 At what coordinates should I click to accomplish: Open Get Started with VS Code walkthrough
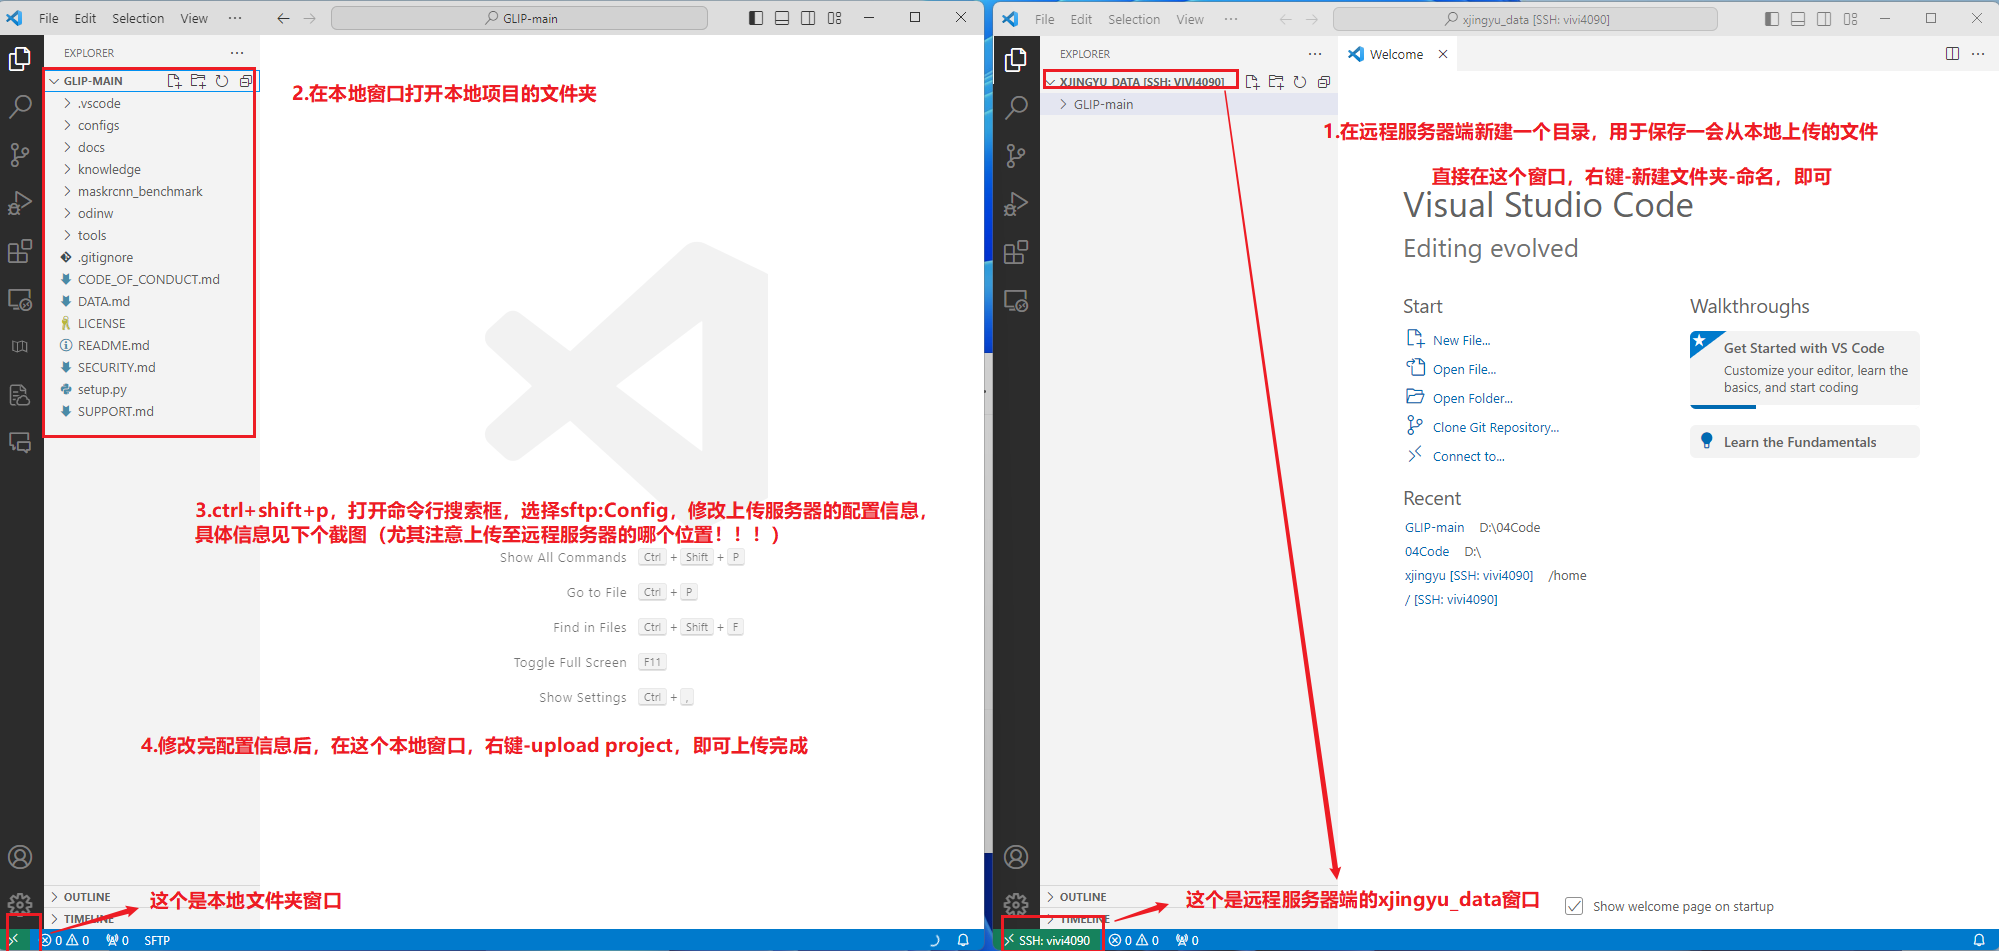tap(1805, 369)
